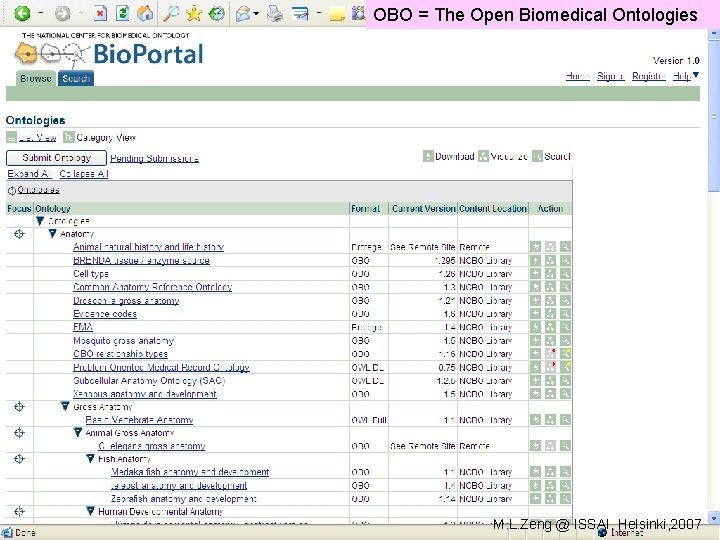Click the Print toolbar icon
Viewport: 720px width, 540px height.
[275, 14]
